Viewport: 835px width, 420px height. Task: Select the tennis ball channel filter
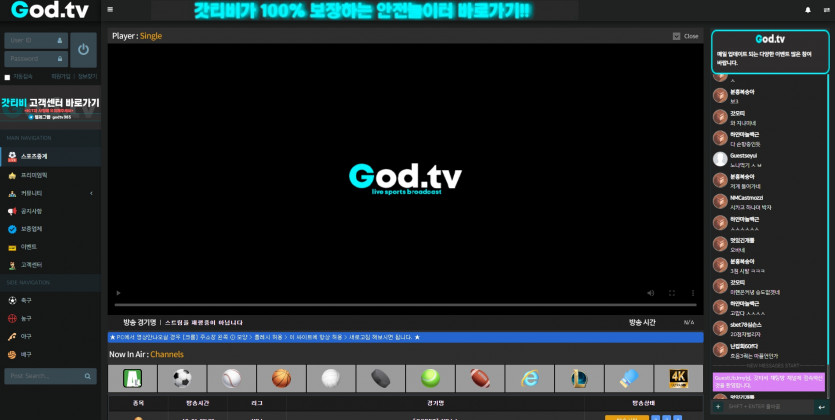(430, 378)
